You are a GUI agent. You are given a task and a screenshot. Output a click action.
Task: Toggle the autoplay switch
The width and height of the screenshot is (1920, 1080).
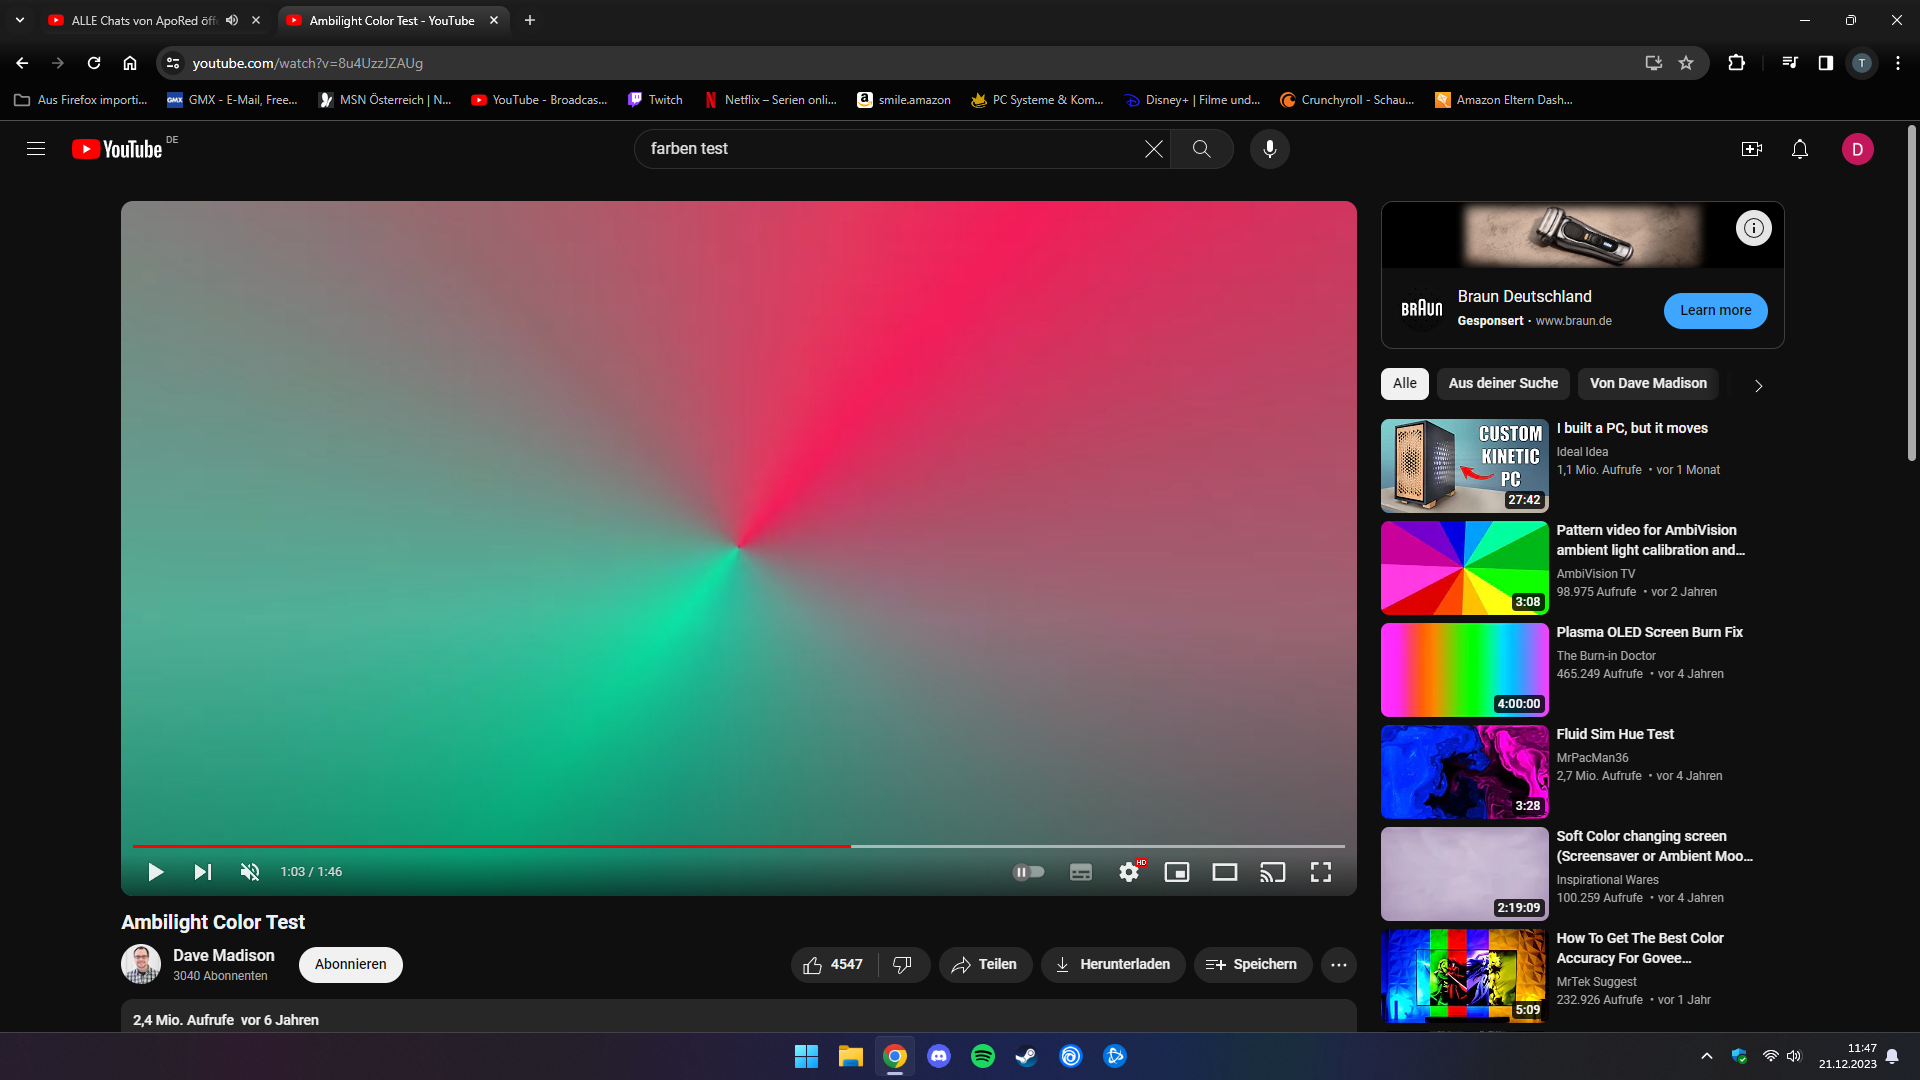pyautogui.click(x=1029, y=872)
